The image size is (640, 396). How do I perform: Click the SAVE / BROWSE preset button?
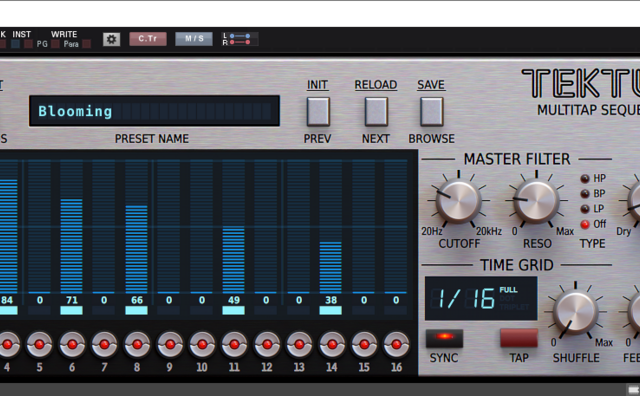(x=431, y=111)
